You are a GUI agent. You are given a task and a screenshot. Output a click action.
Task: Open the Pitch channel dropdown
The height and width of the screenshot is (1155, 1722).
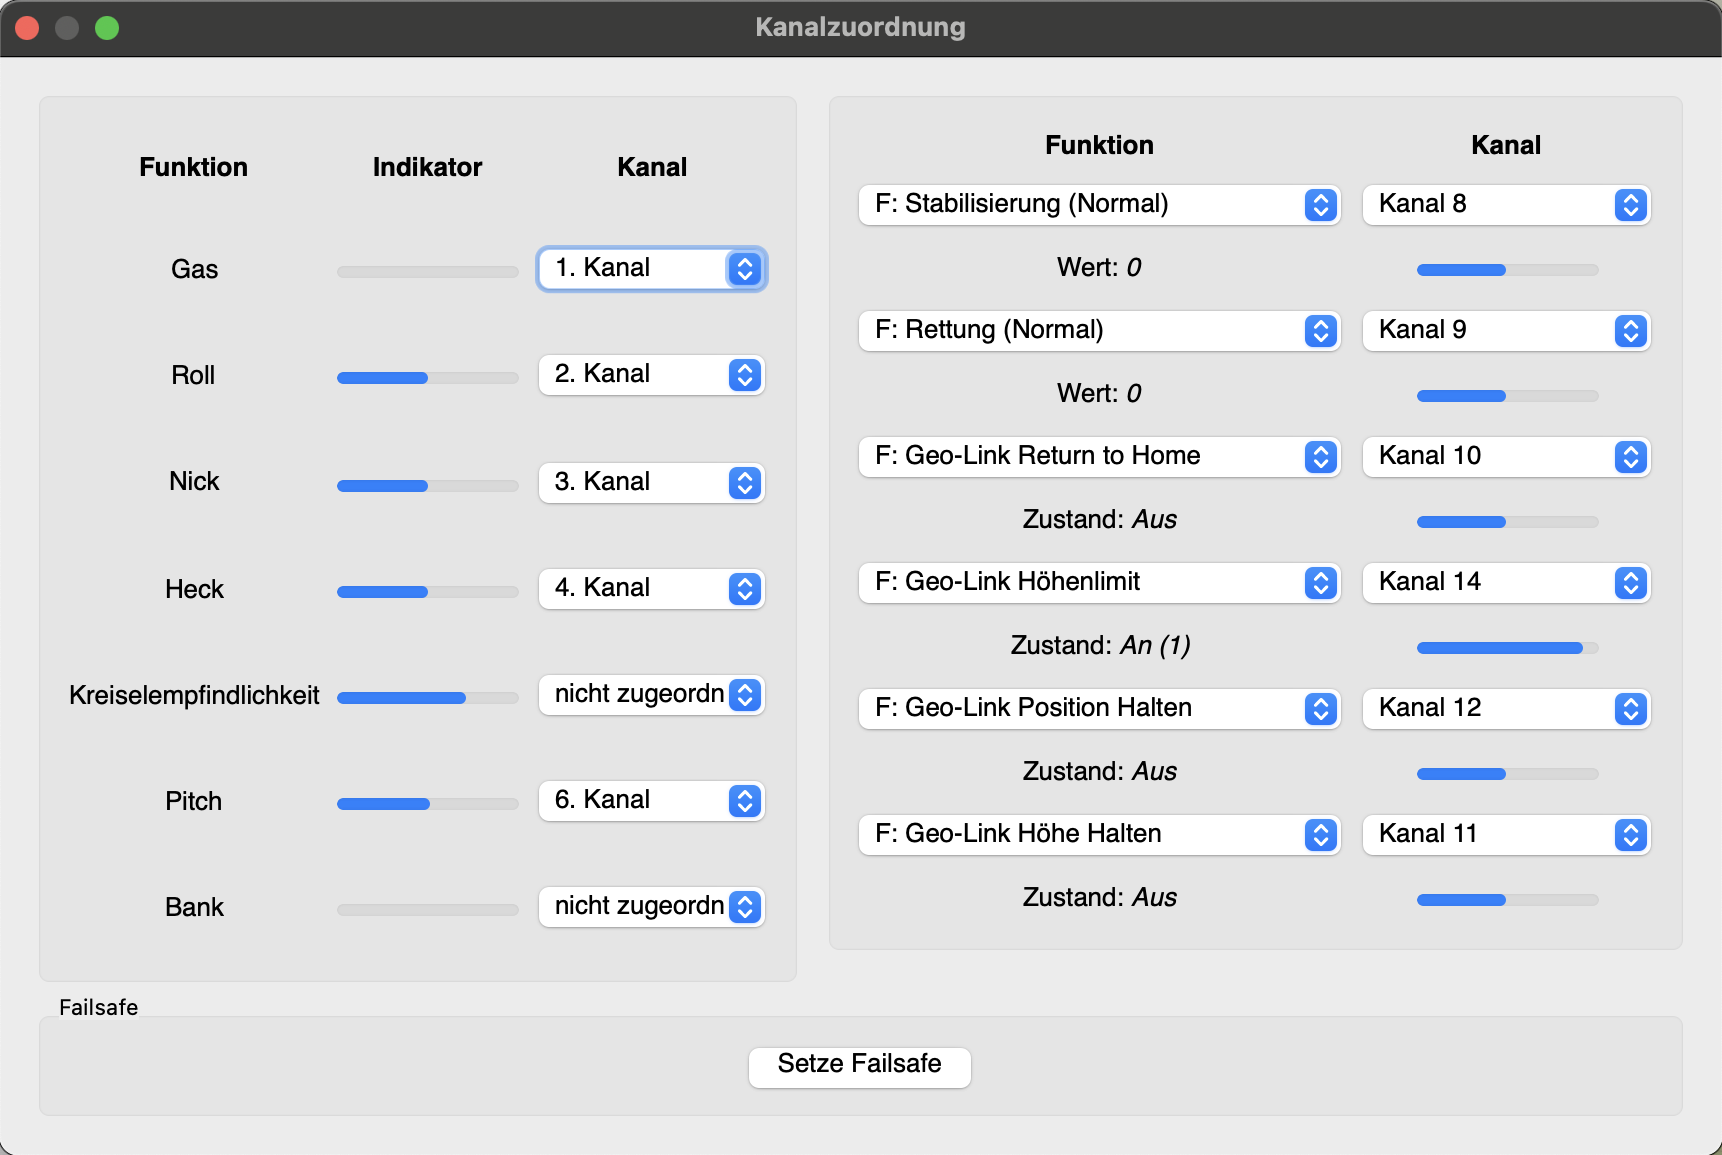[651, 801]
